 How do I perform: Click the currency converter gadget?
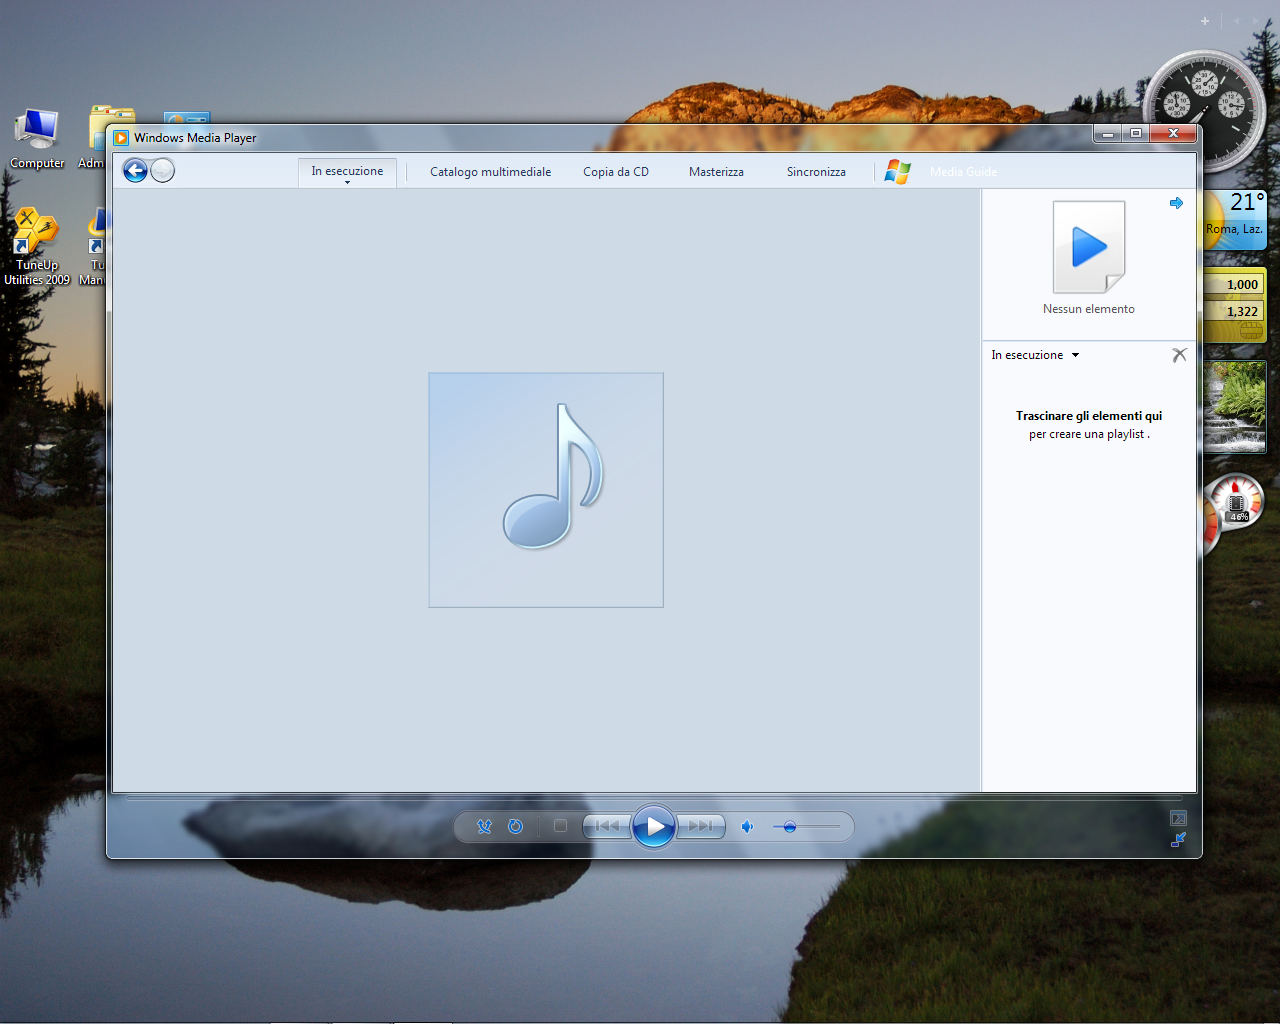pyautogui.click(x=1236, y=305)
